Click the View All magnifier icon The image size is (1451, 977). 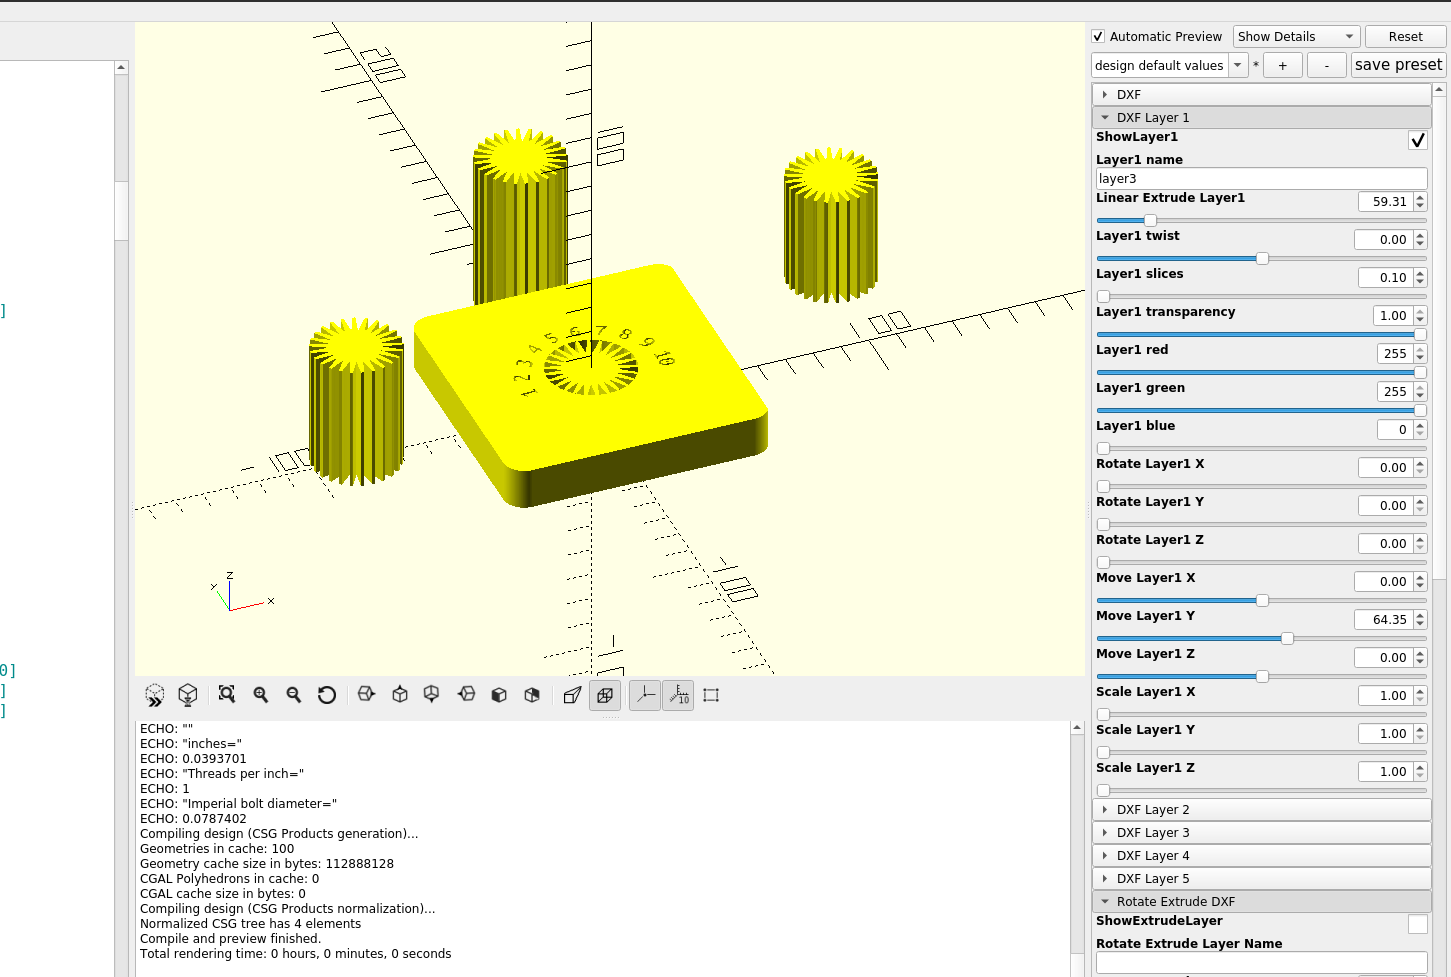coord(227,695)
